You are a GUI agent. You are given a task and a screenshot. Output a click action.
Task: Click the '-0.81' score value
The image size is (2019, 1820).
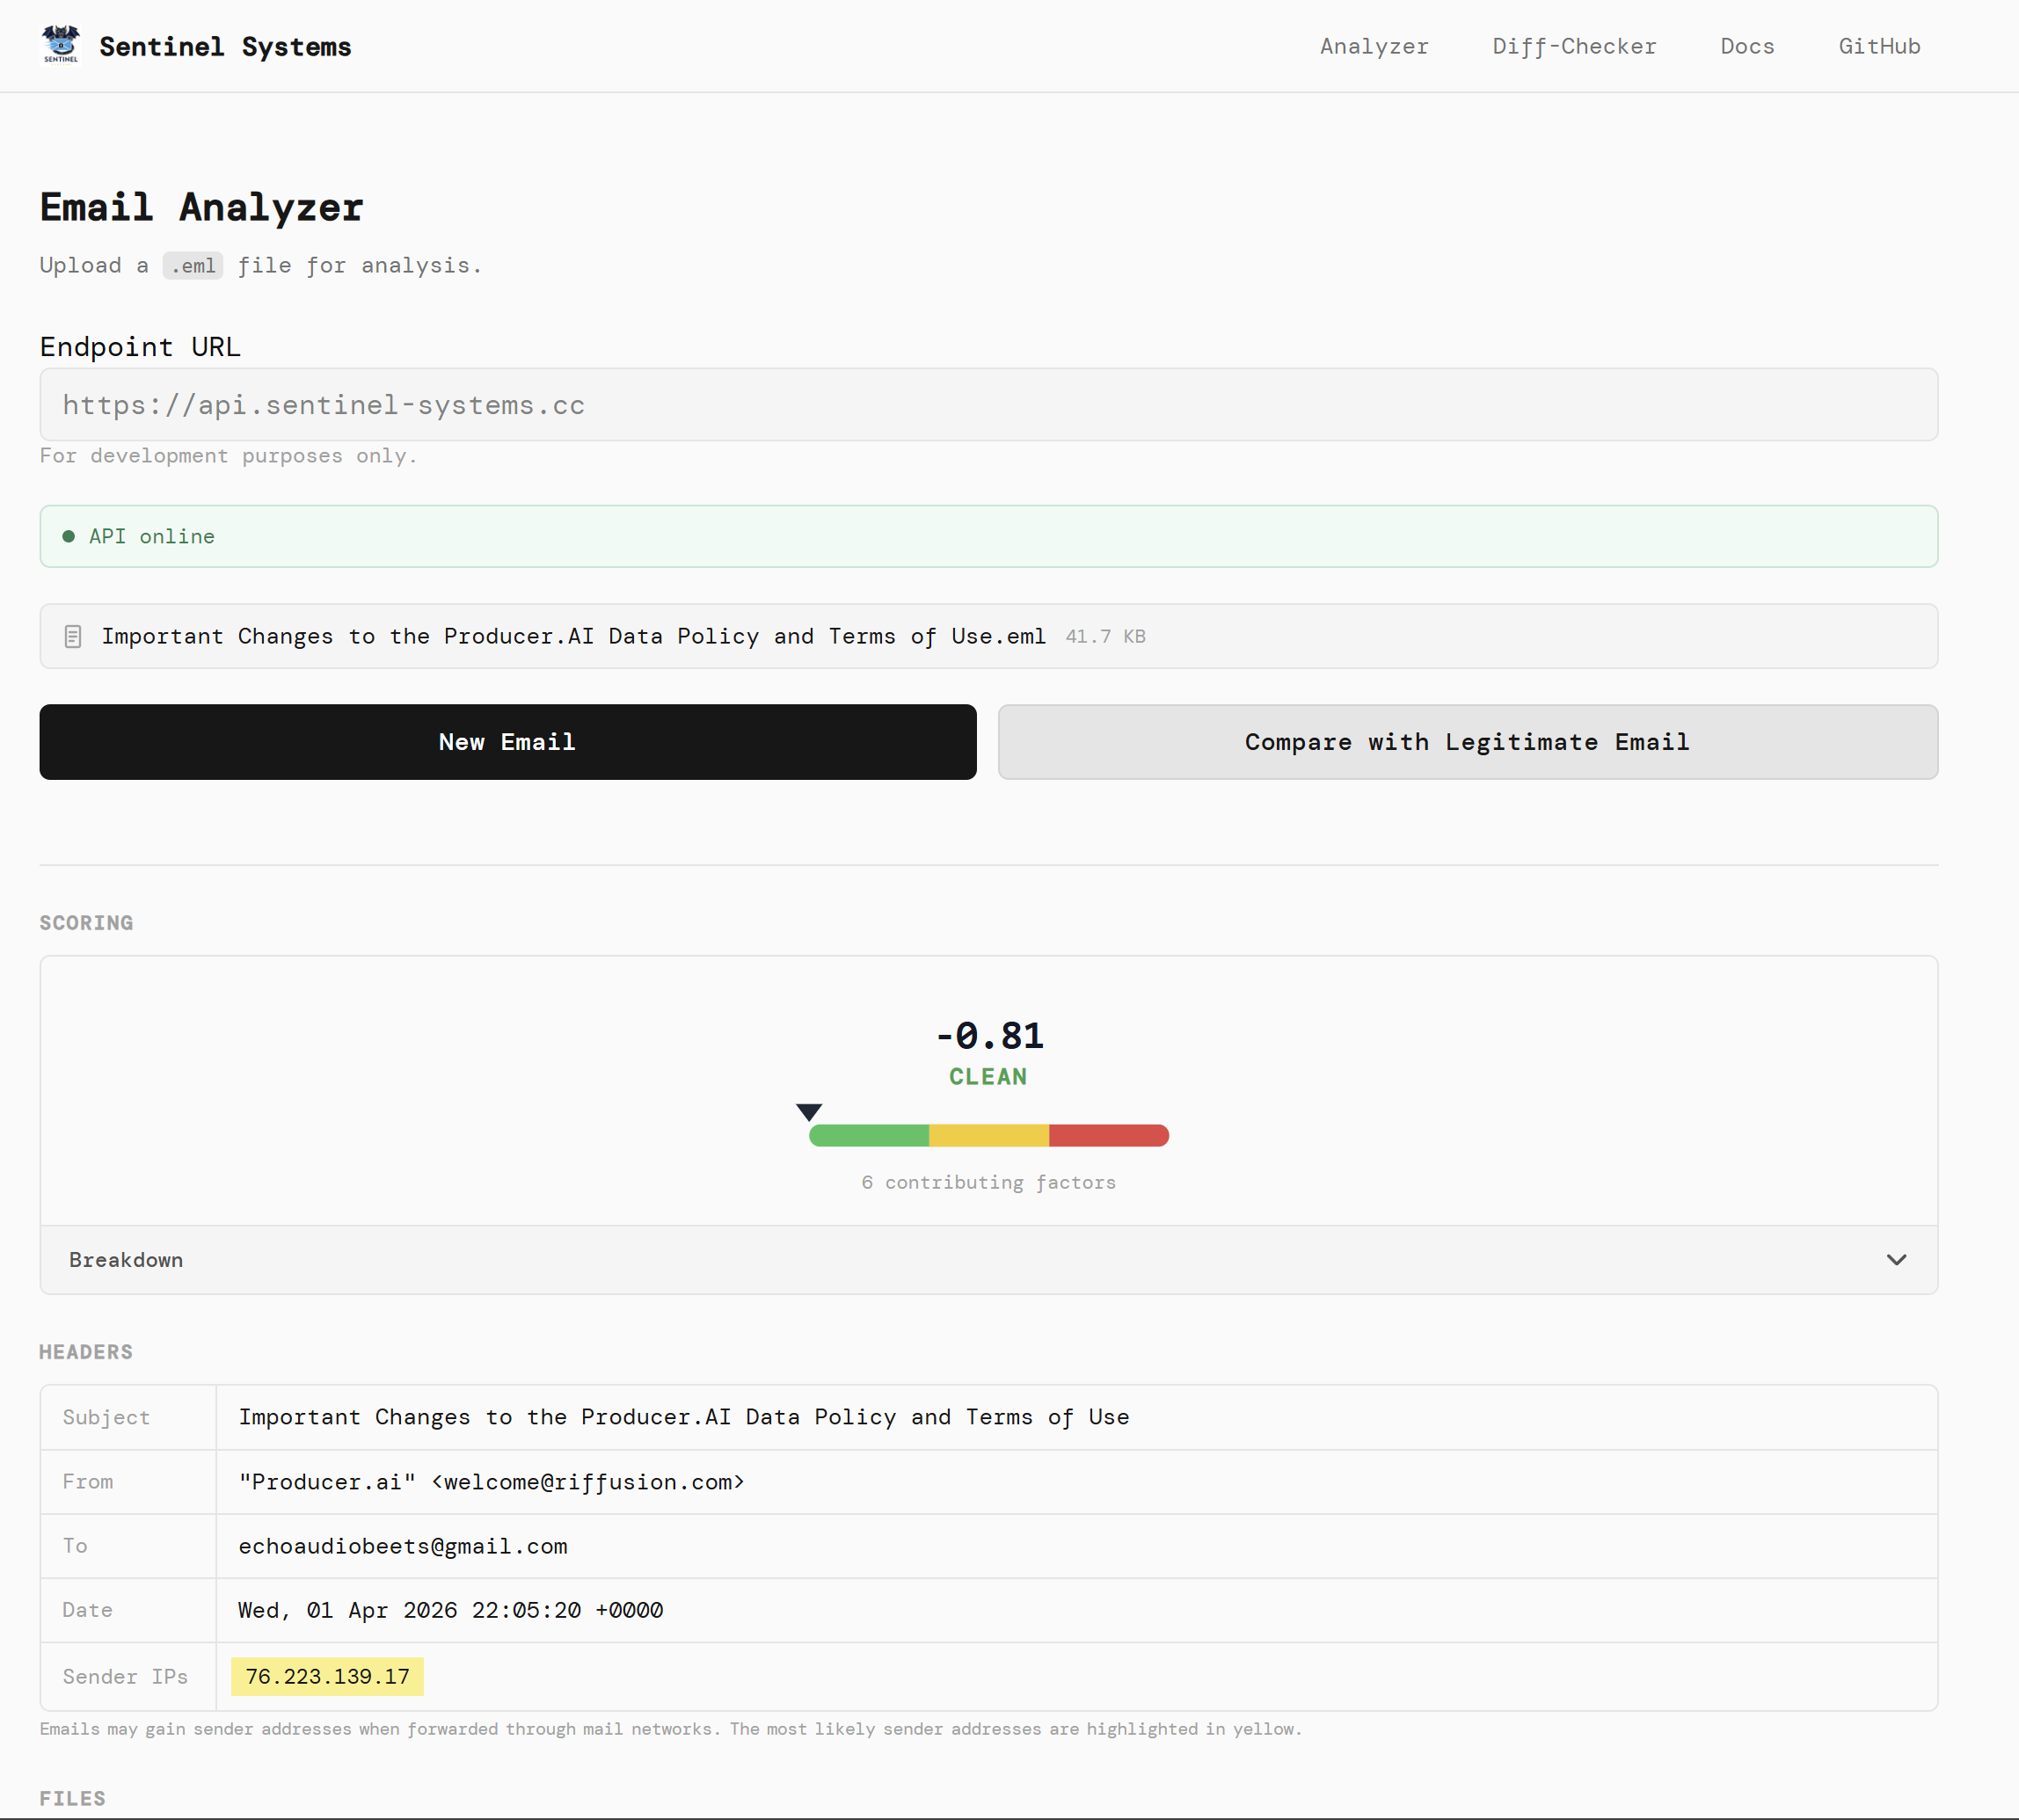989,1036
